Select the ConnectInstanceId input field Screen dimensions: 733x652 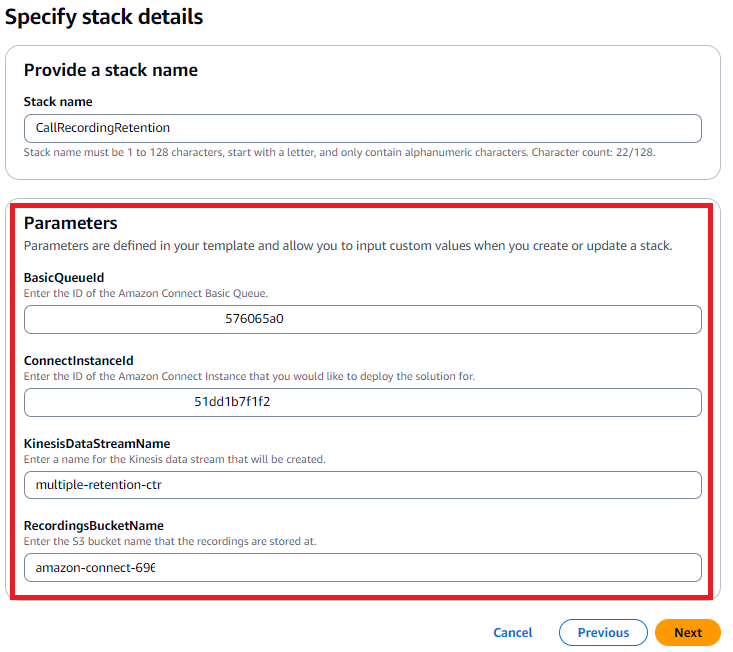pos(362,402)
